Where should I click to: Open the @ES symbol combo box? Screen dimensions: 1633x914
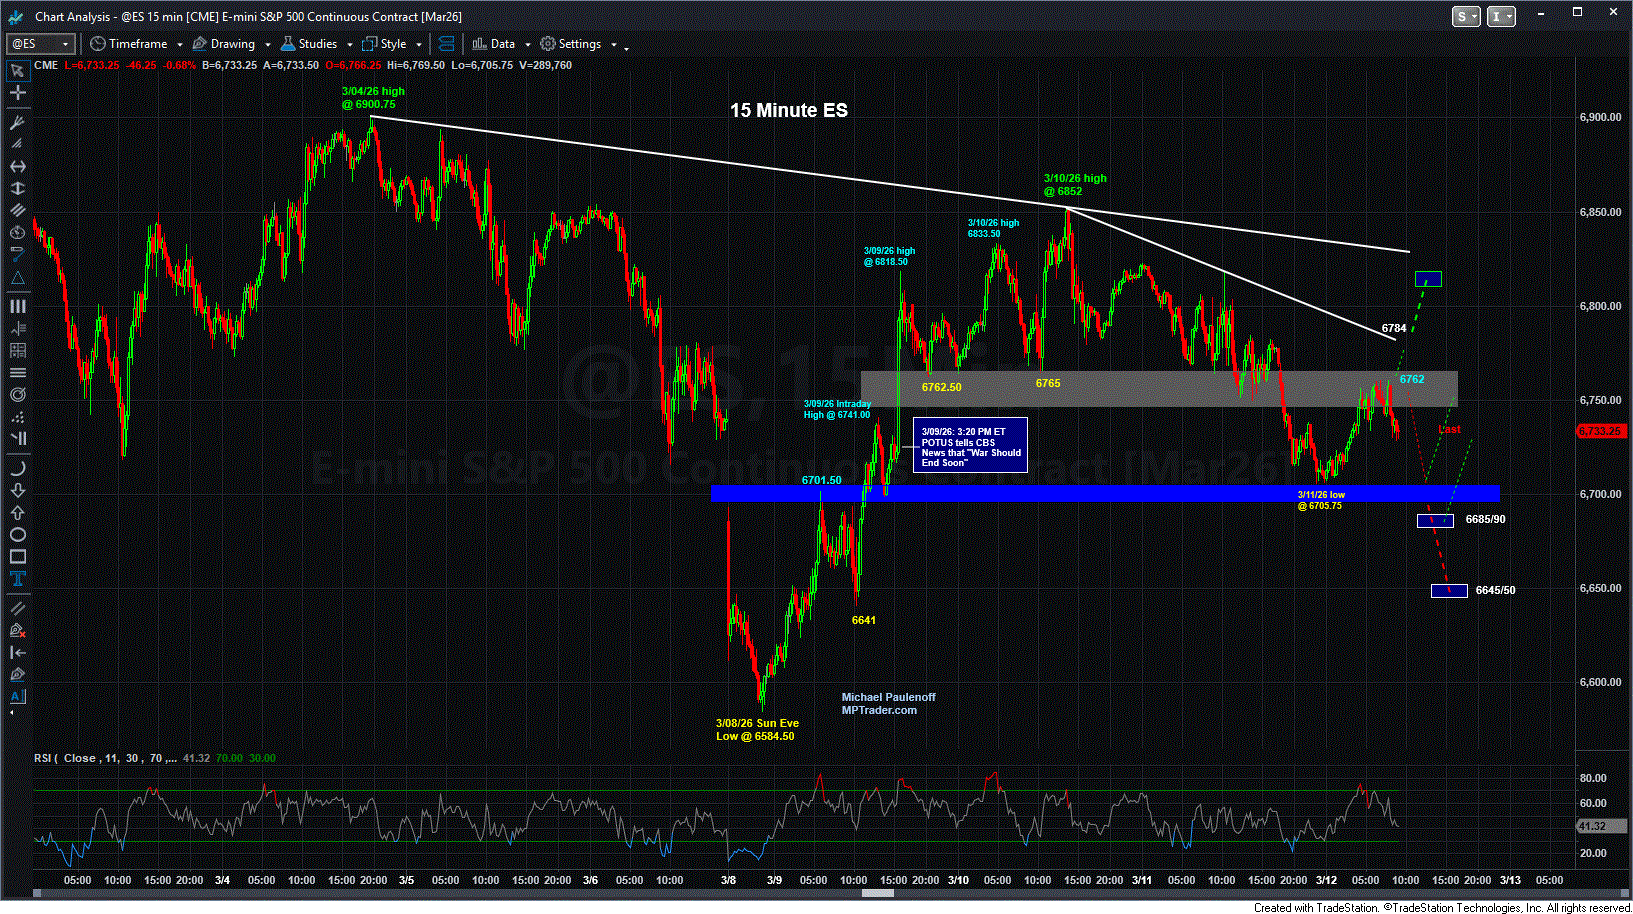click(x=40, y=44)
